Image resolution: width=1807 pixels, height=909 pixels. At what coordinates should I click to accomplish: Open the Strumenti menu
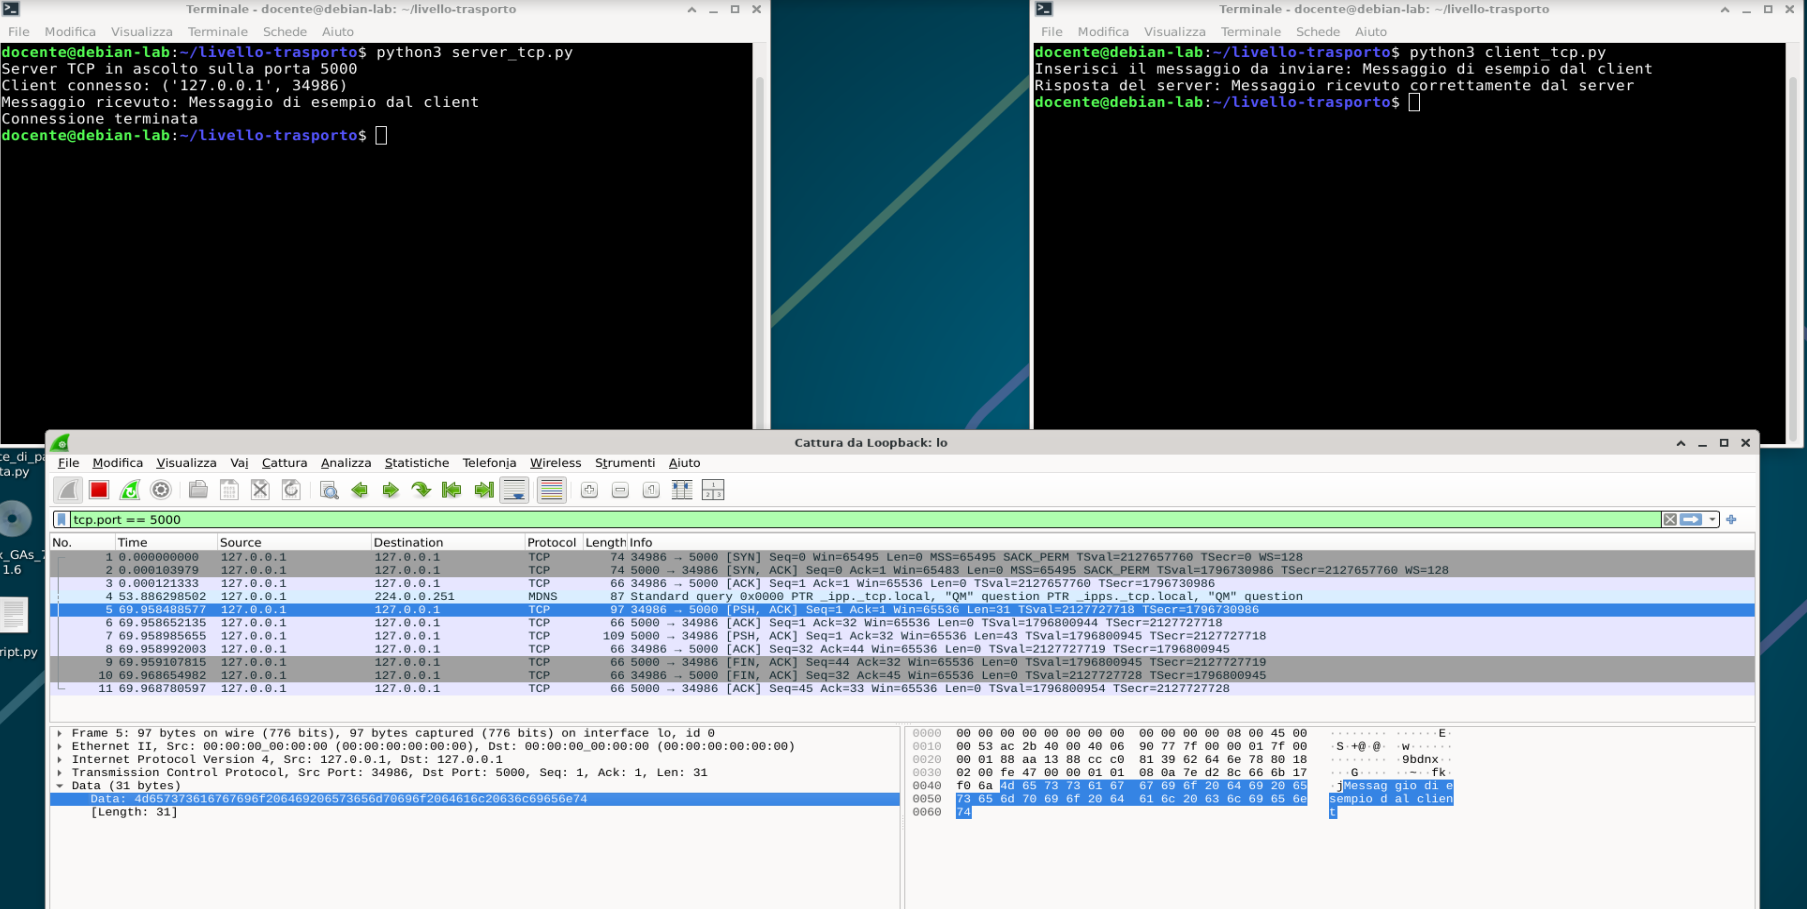point(625,463)
